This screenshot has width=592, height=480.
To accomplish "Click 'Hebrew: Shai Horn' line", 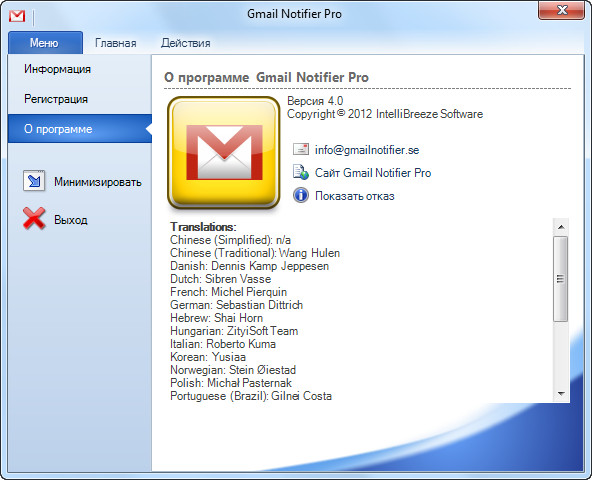I will [216, 318].
